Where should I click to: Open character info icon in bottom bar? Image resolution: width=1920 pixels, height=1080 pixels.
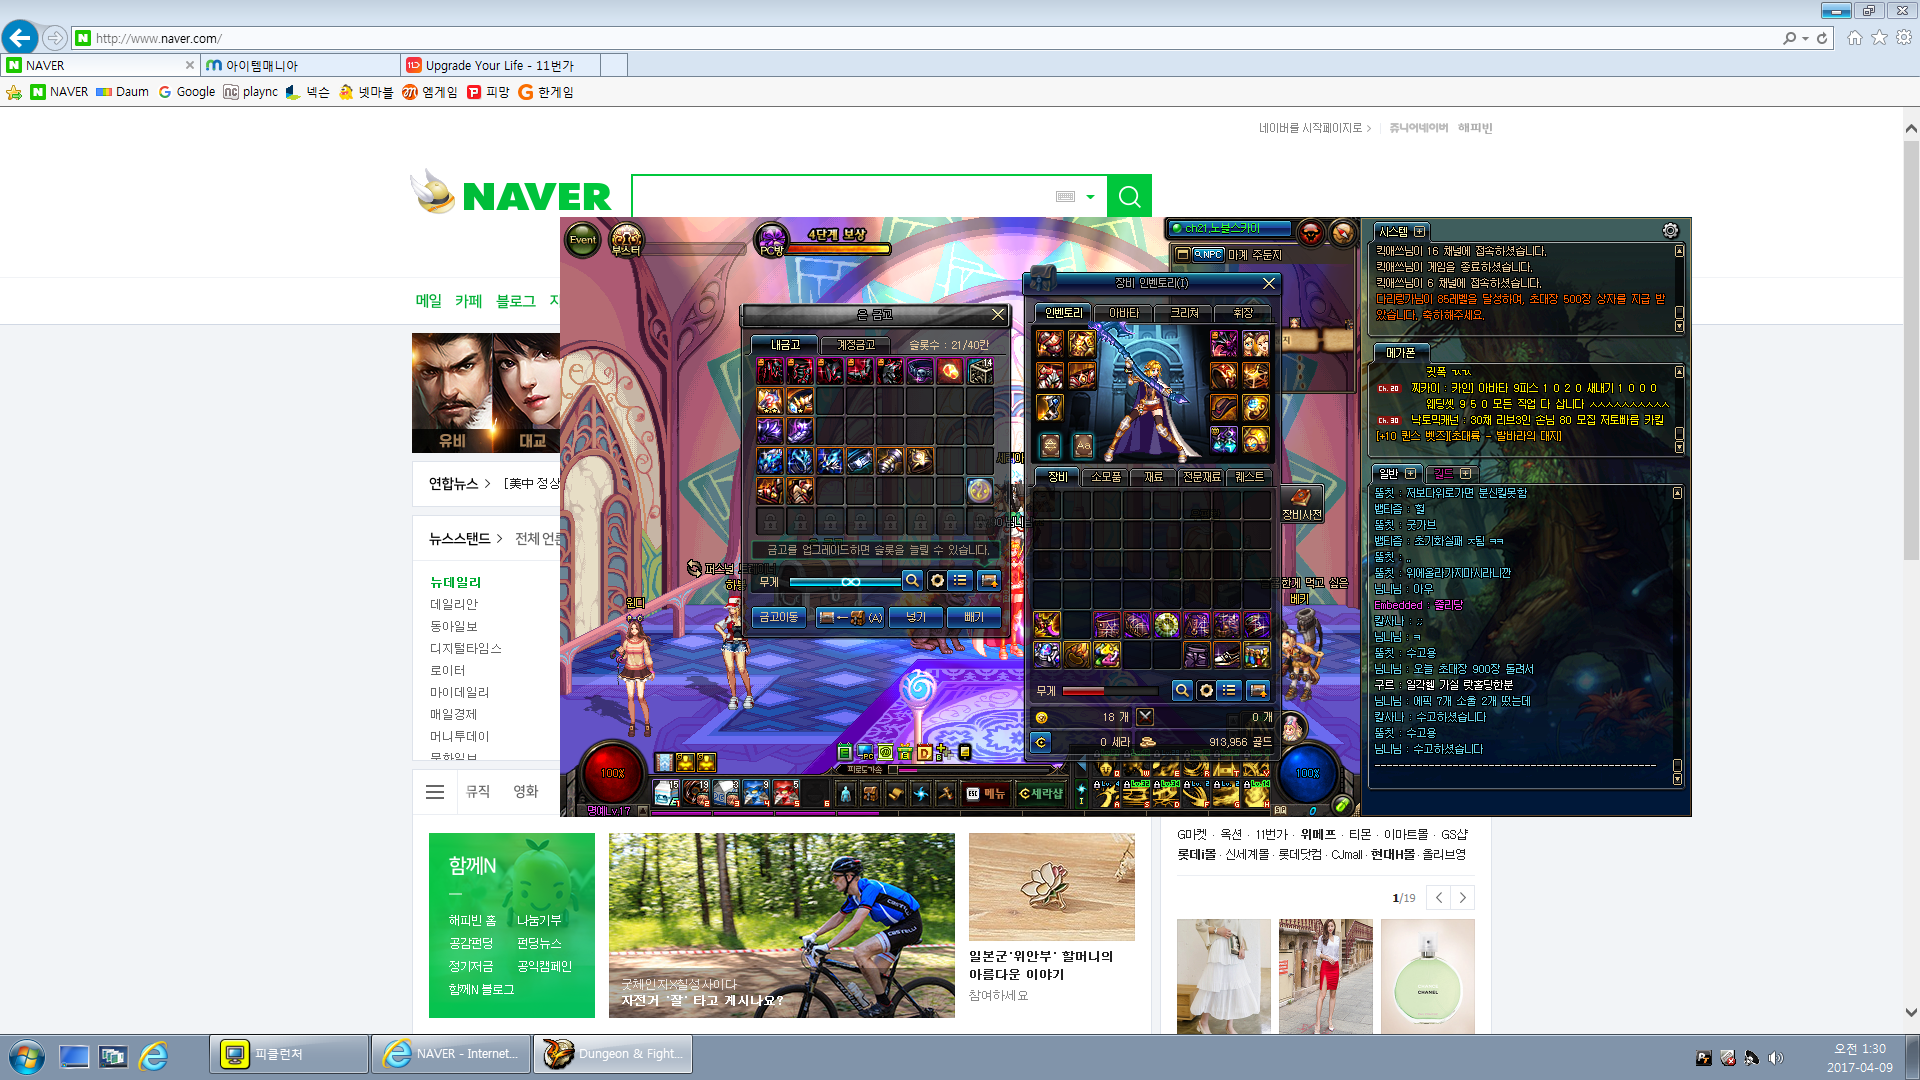[x=845, y=794]
